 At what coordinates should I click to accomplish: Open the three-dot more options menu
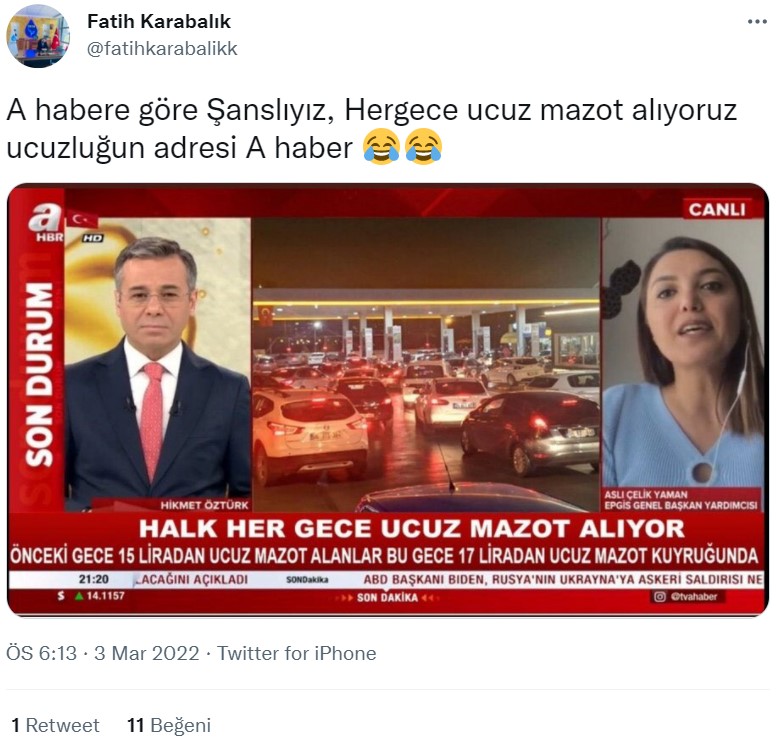pos(757,22)
